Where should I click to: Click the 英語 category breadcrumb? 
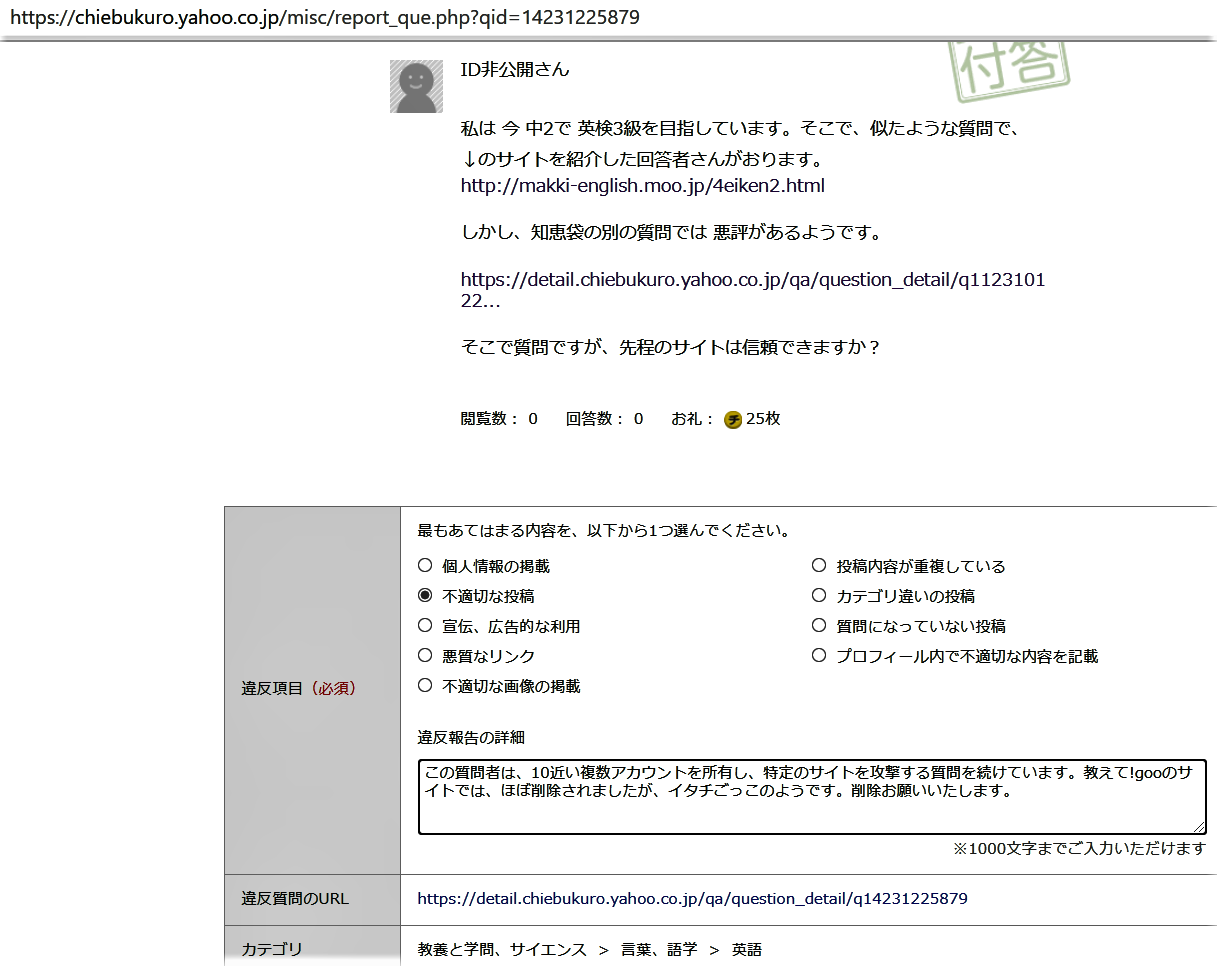click(746, 950)
